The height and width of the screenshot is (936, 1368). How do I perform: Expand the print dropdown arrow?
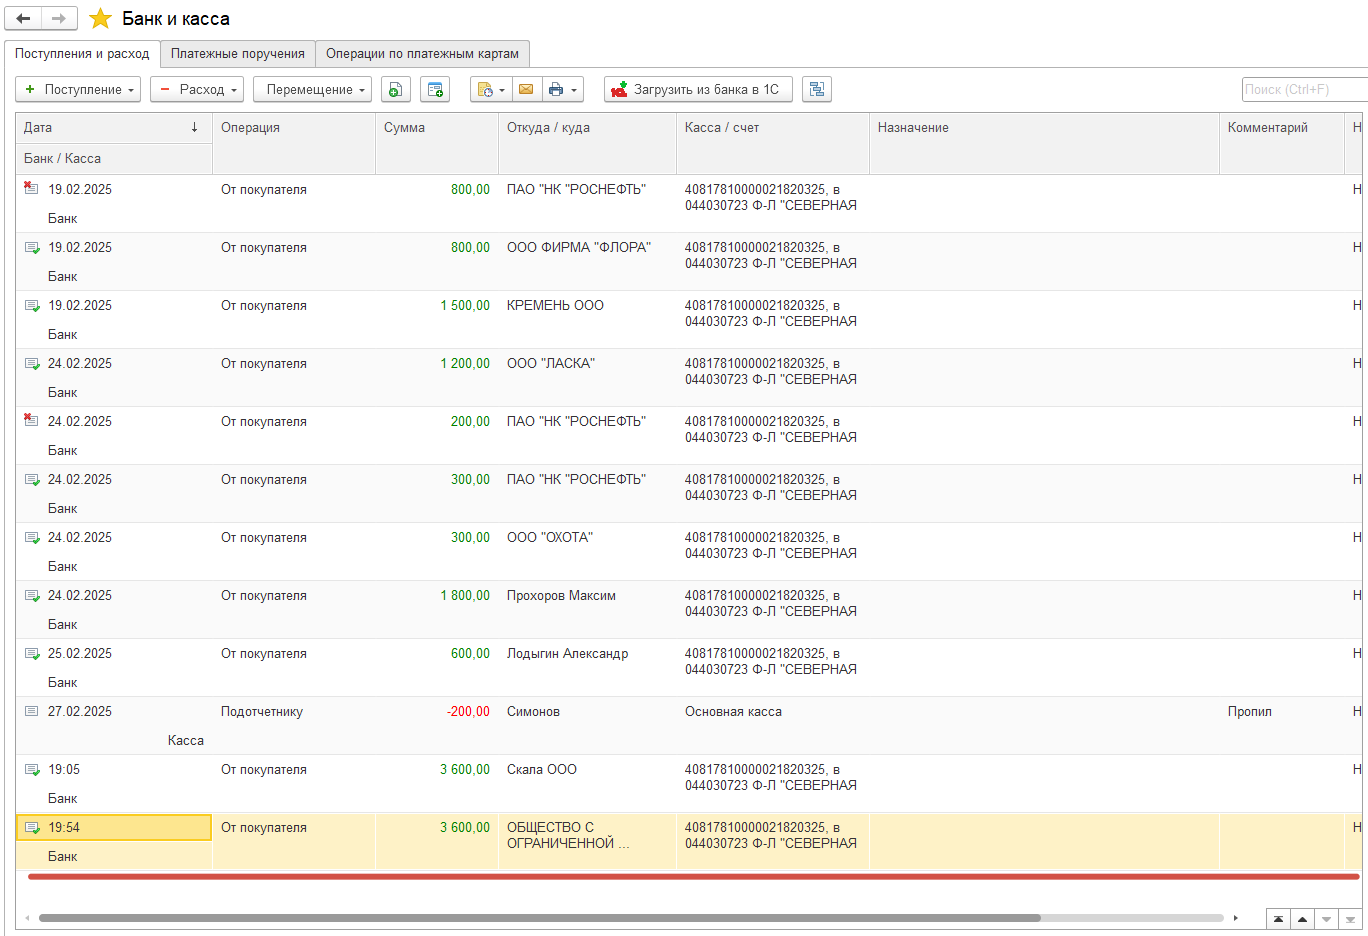coord(575,89)
